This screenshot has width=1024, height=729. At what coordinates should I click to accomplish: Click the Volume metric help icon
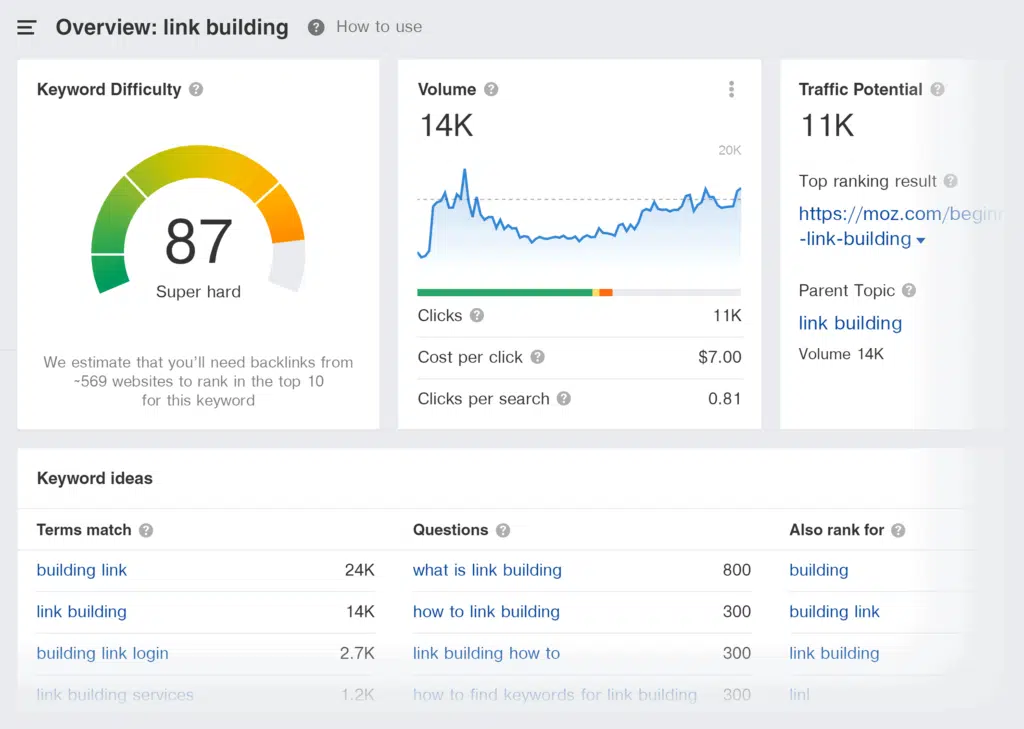coord(489,89)
